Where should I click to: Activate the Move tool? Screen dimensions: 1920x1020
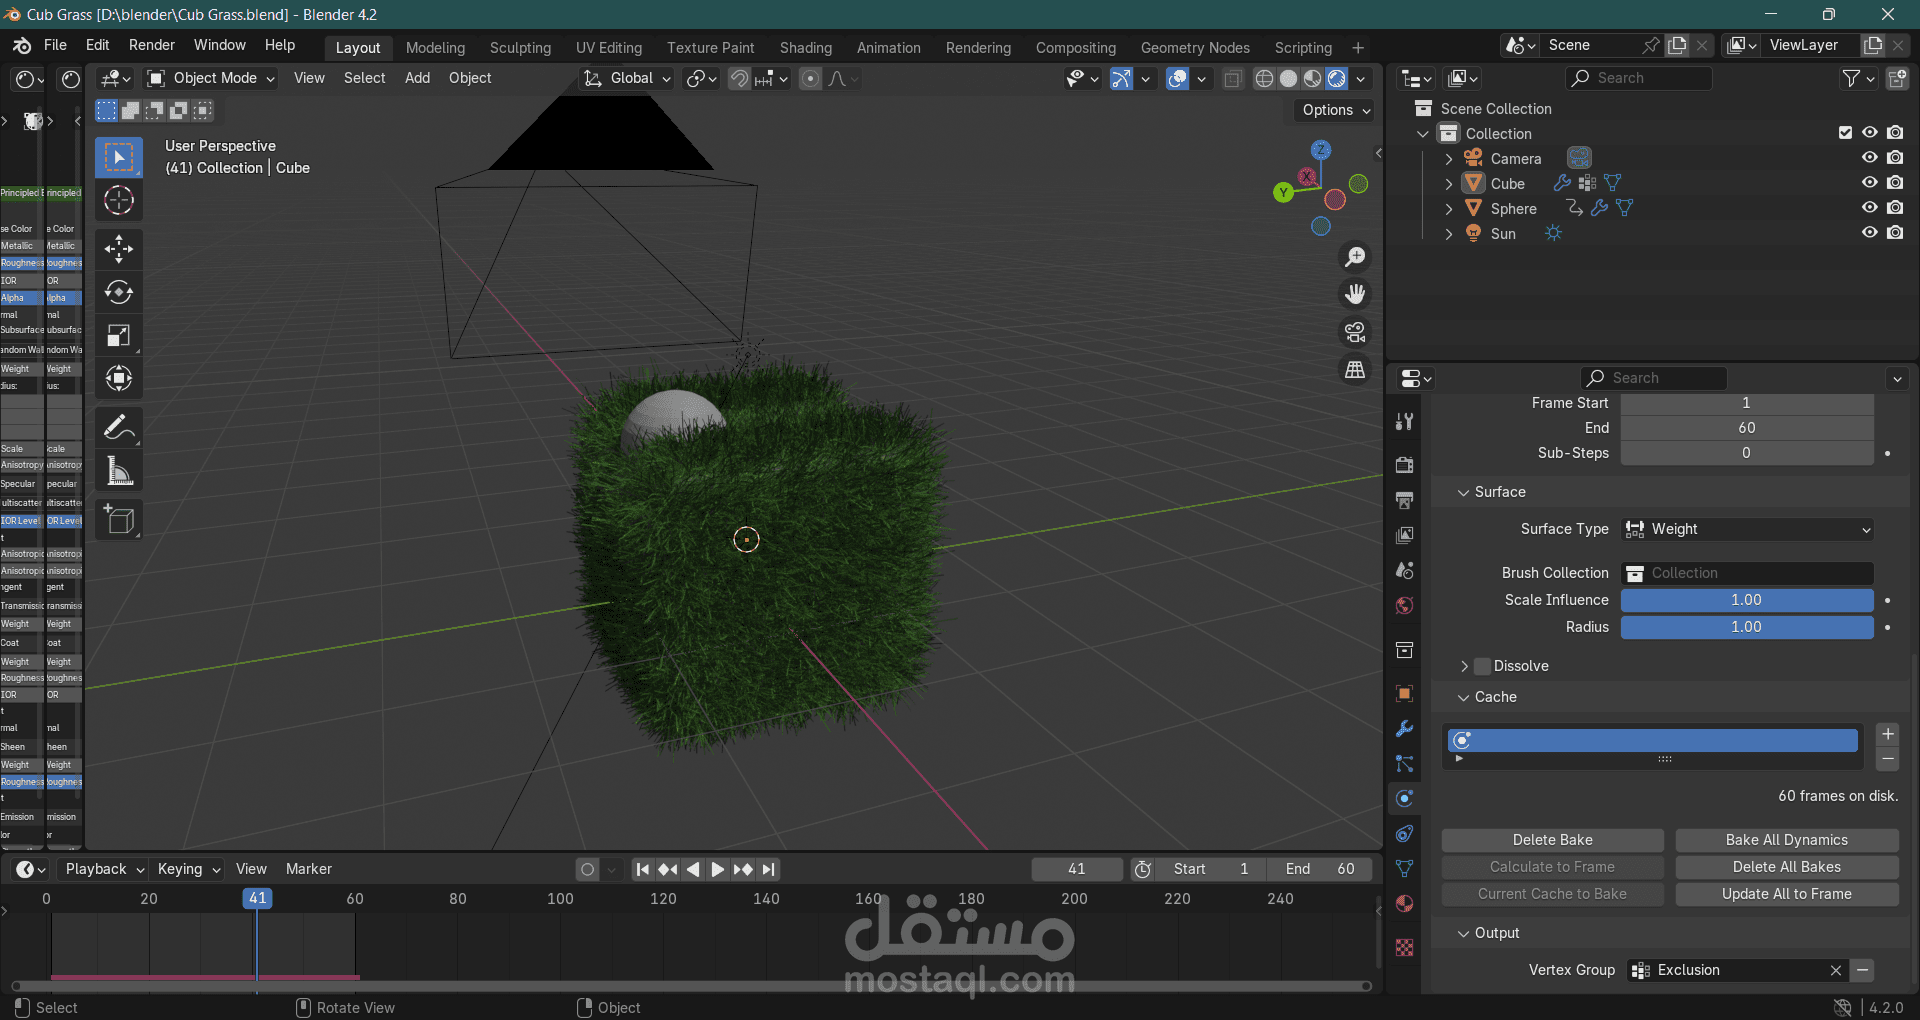119,249
